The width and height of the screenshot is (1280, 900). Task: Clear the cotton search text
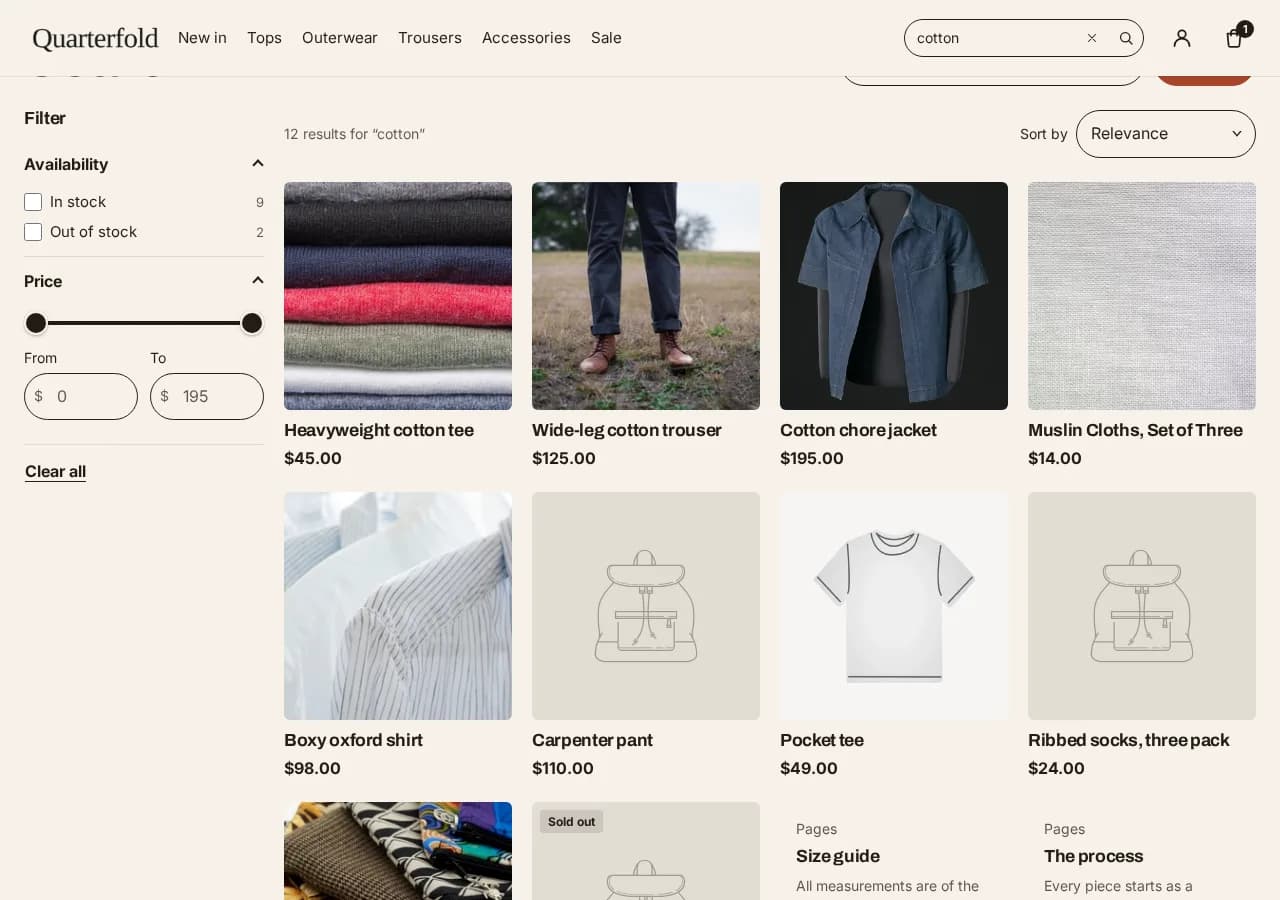coord(1092,38)
